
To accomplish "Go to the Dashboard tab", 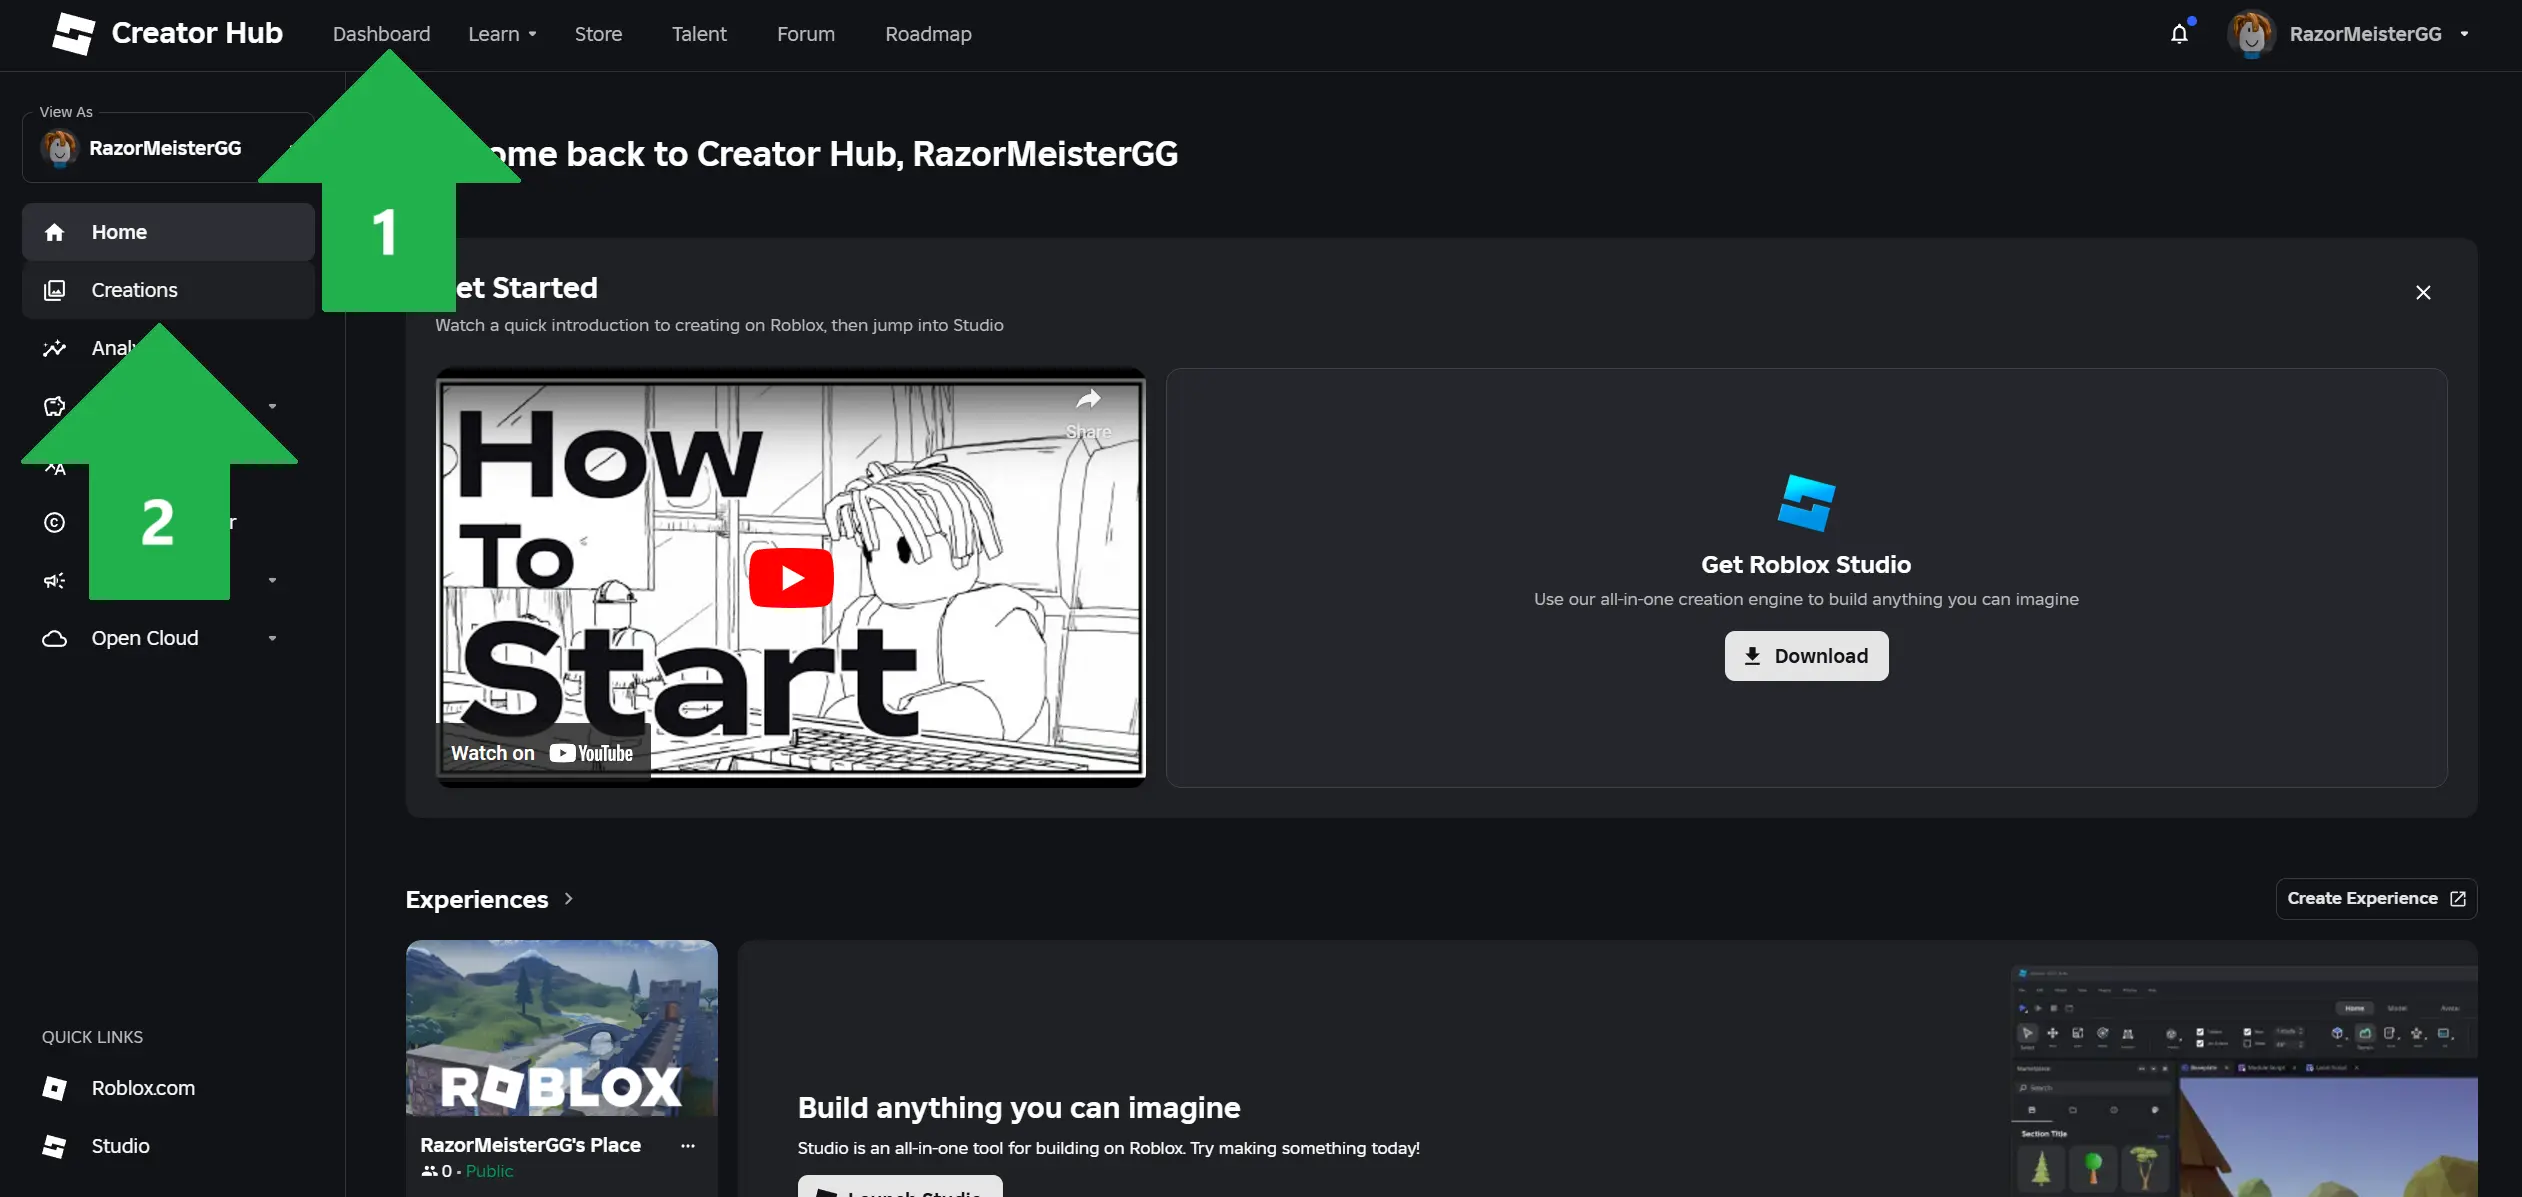I will click(381, 34).
